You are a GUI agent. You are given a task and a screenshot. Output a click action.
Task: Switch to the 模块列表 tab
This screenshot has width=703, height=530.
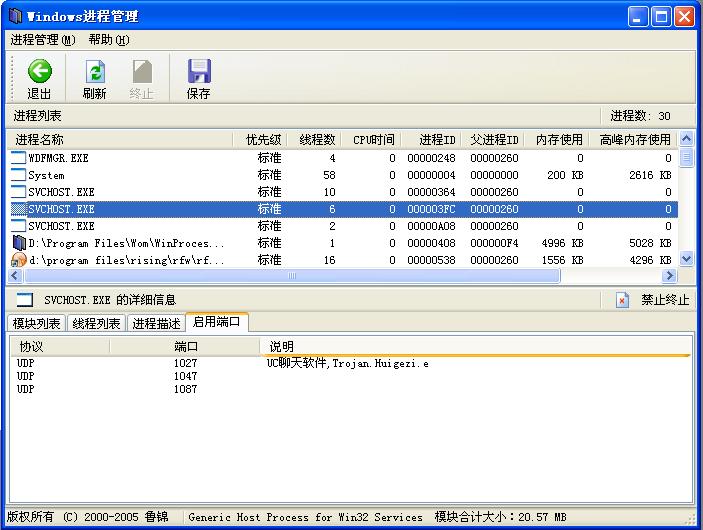[36, 323]
